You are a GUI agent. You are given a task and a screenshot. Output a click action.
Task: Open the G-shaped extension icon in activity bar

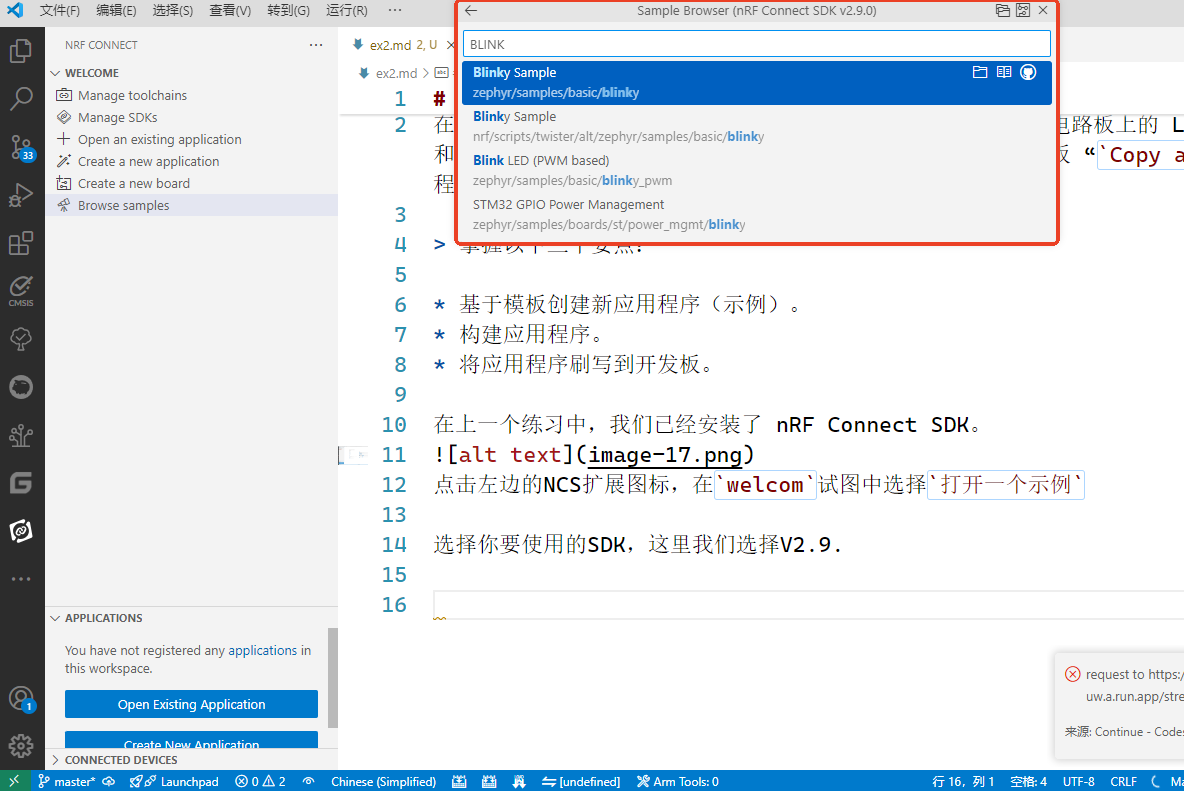click(21, 482)
